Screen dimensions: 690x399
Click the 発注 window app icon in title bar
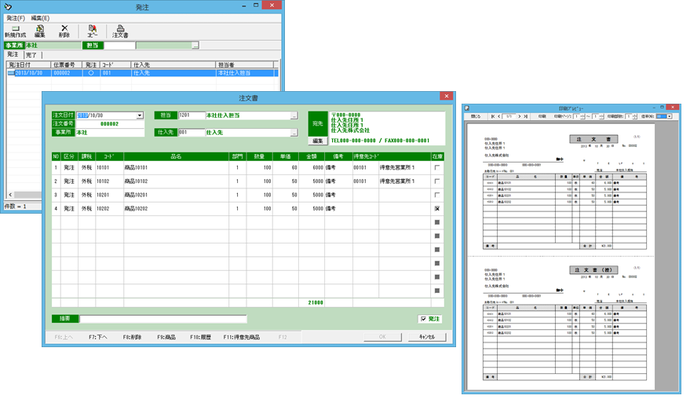point(7,7)
